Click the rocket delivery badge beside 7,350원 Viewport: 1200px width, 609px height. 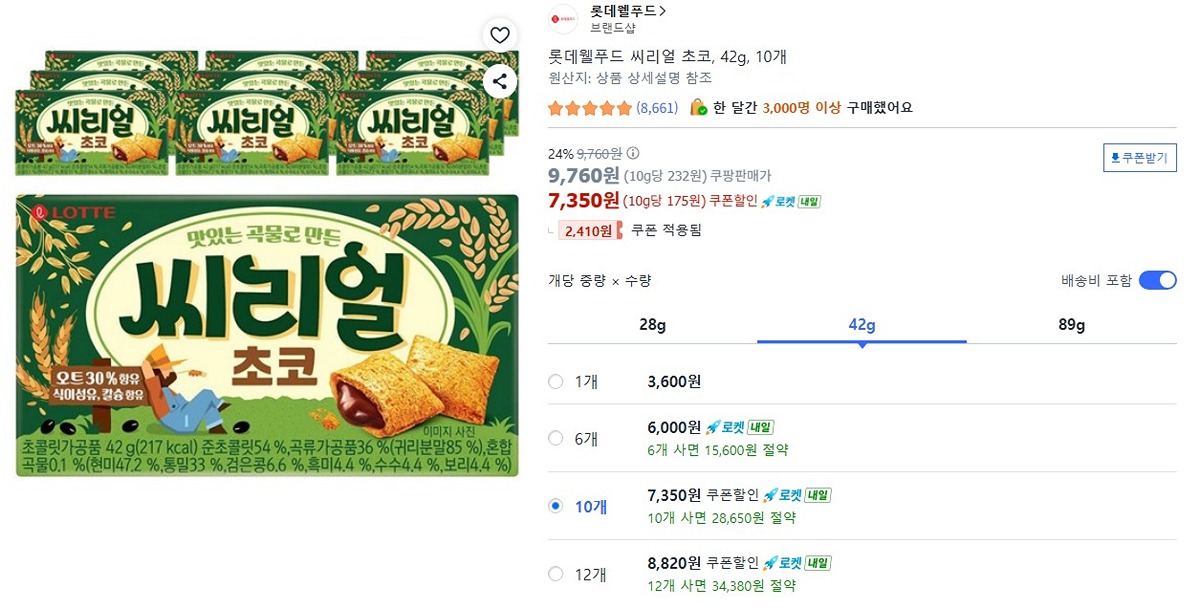(791, 201)
